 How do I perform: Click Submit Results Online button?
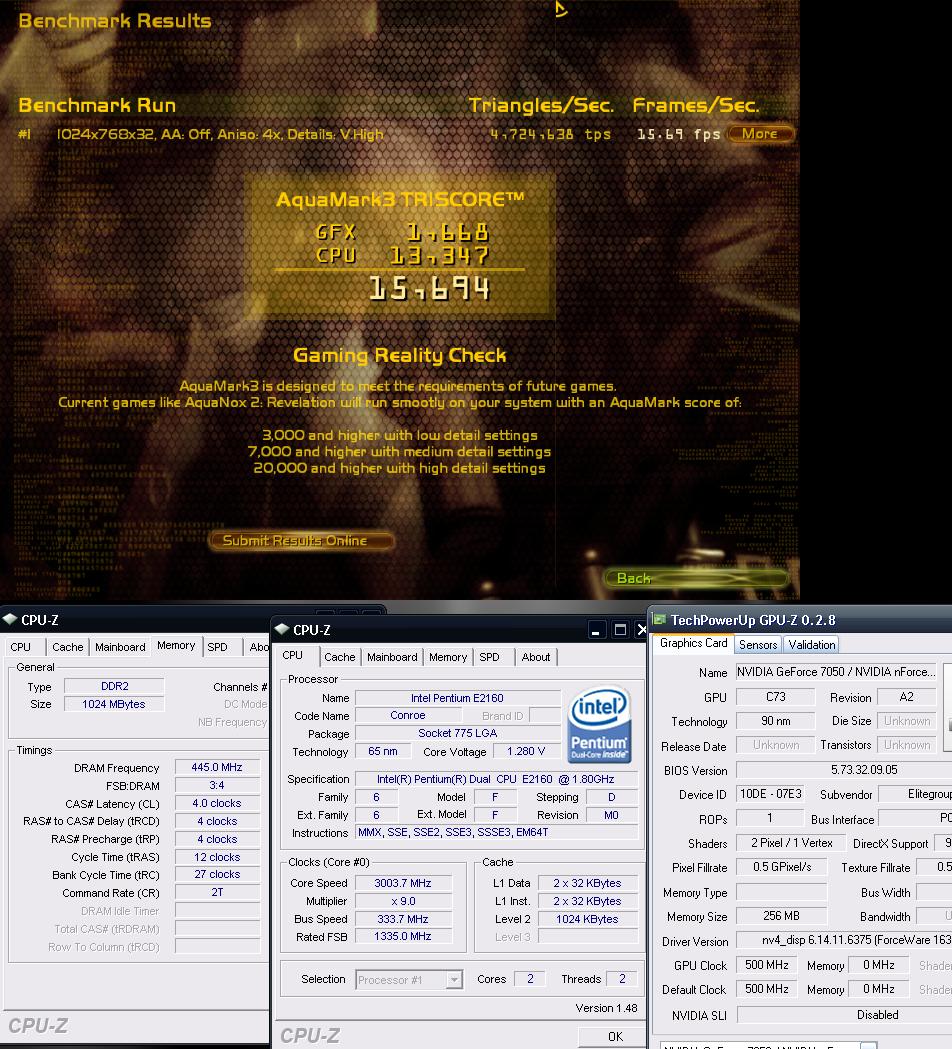coord(301,541)
